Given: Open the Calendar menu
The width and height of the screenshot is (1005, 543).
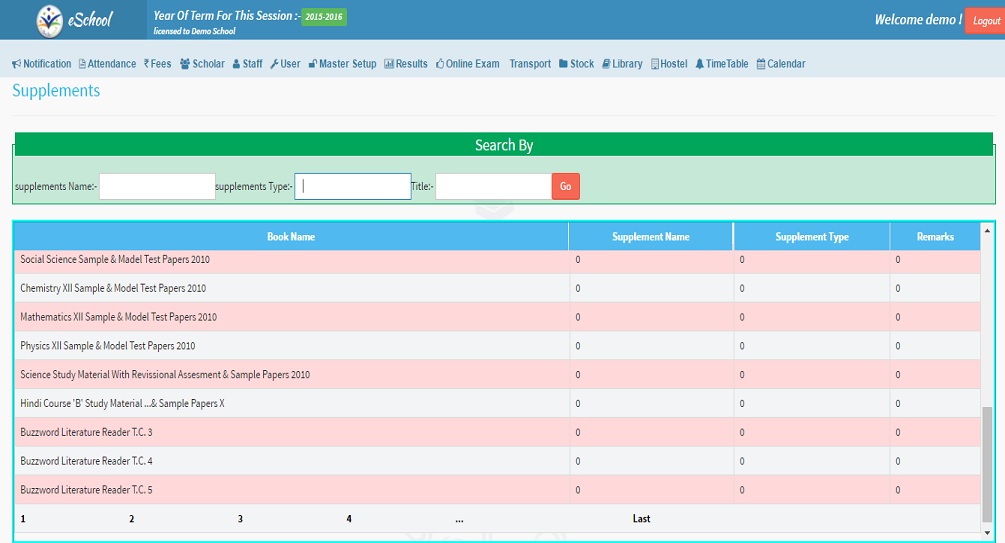Looking at the screenshot, I should click(x=781, y=64).
